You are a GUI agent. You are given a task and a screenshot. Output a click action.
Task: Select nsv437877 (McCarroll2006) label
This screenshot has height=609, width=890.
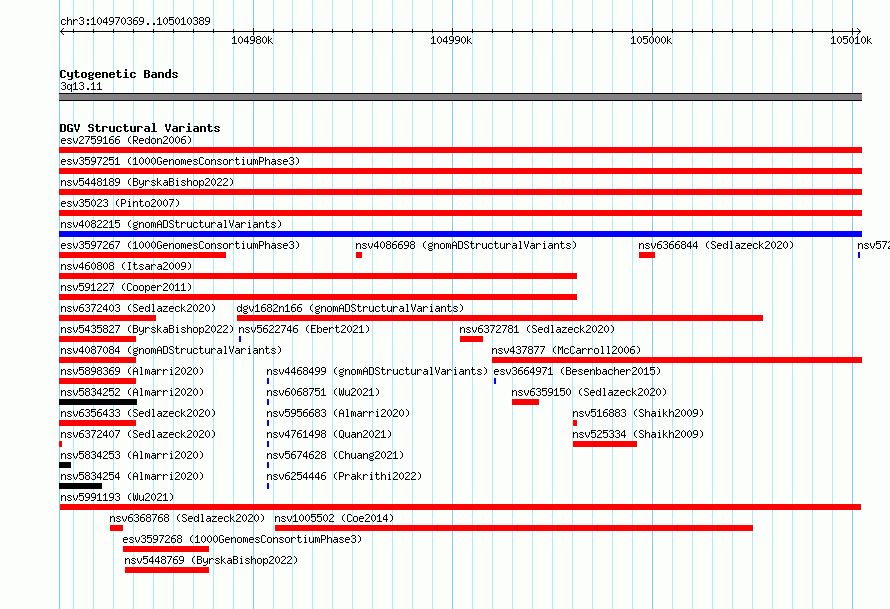tap(566, 350)
